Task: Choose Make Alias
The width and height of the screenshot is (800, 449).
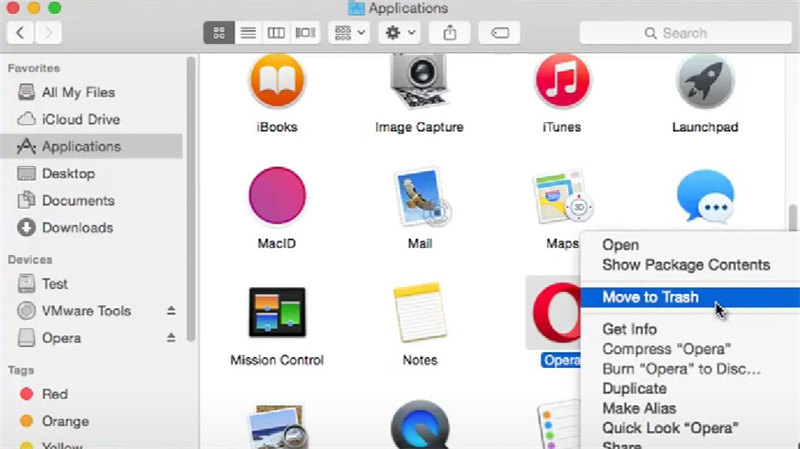Action: (x=690, y=409)
